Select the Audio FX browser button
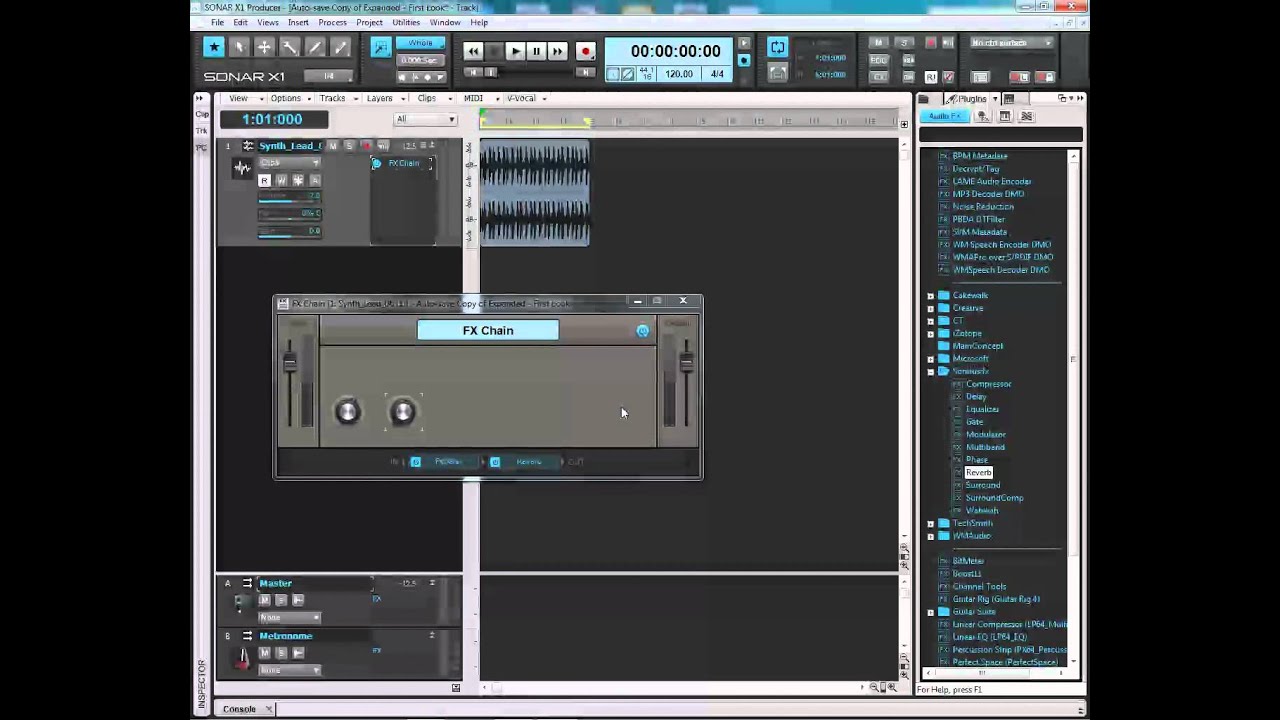Screen dimensions: 1280x720 coord(944,117)
